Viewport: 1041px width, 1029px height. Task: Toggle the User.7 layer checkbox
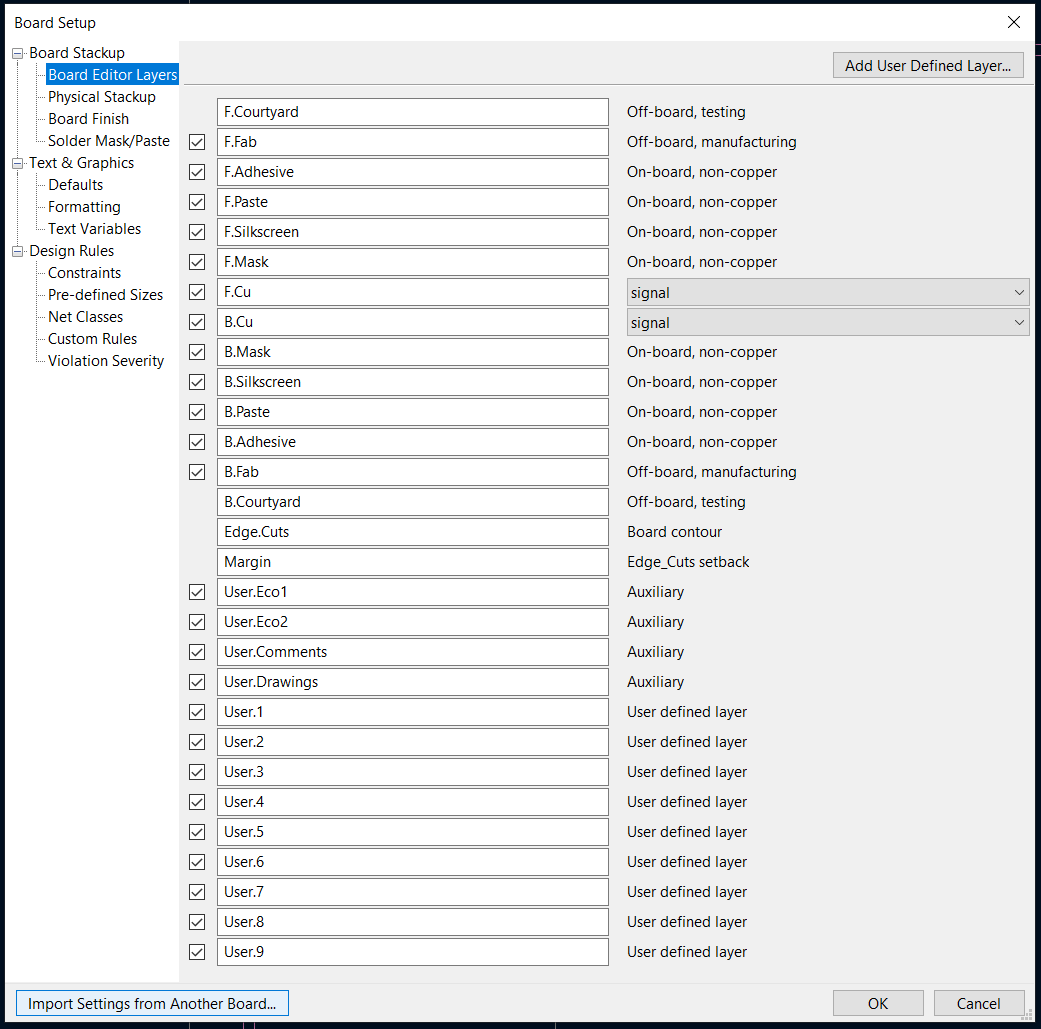pos(197,892)
